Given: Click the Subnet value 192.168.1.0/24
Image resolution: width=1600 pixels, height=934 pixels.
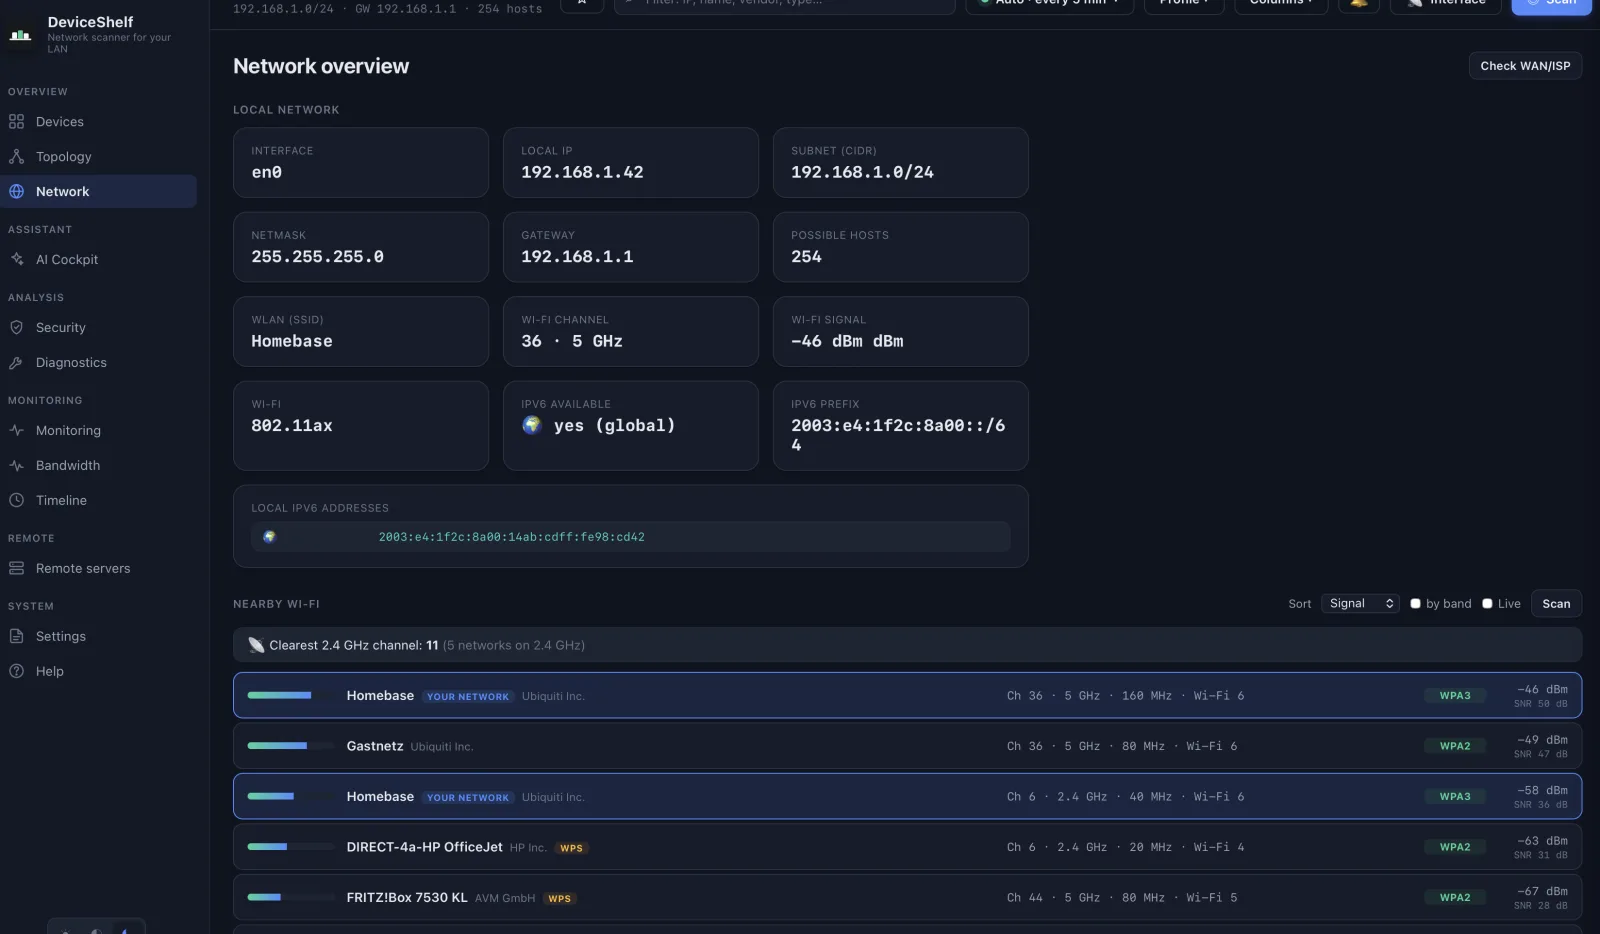Looking at the screenshot, I should click(862, 173).
